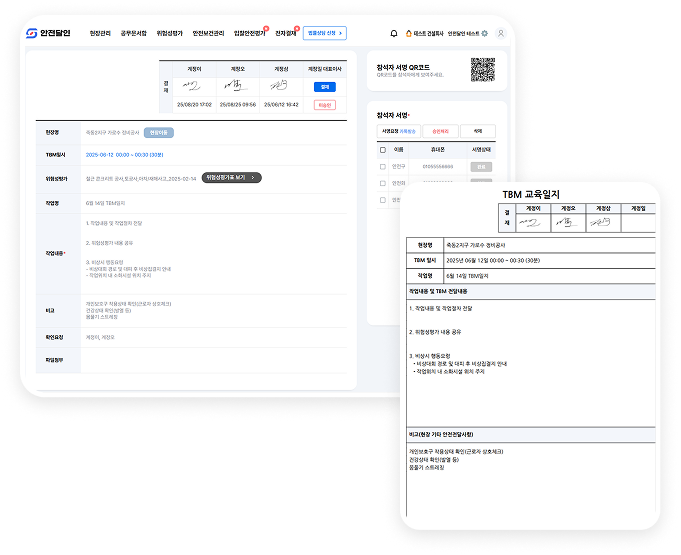This screenshot has width=681, height=555.
Task: Check the box for attendee 안전구
Action: 382,166
